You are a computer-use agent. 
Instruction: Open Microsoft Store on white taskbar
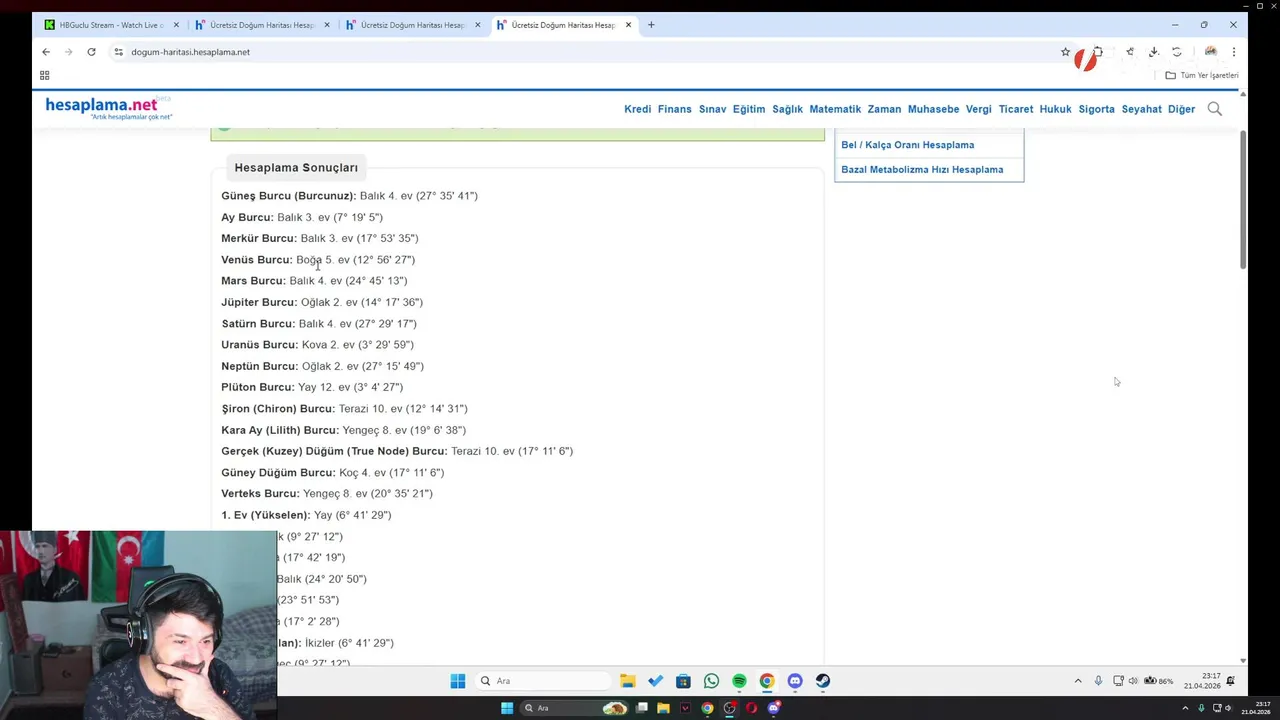click(x=683, y=681)
